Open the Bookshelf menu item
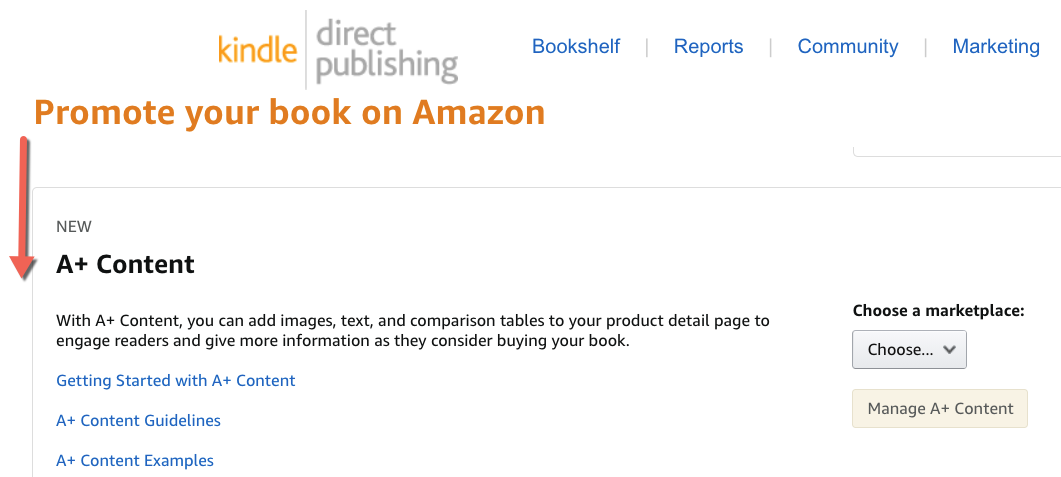The height and width of the screenshot is (477, 1061). click(x=576, y=47)
